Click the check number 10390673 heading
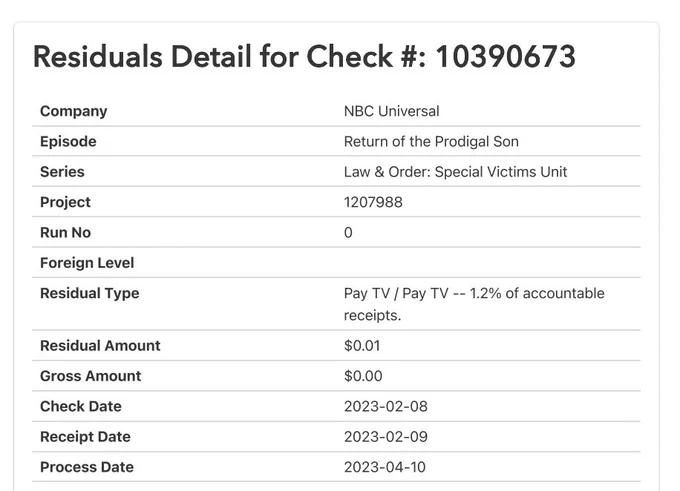 coord(304,57)
